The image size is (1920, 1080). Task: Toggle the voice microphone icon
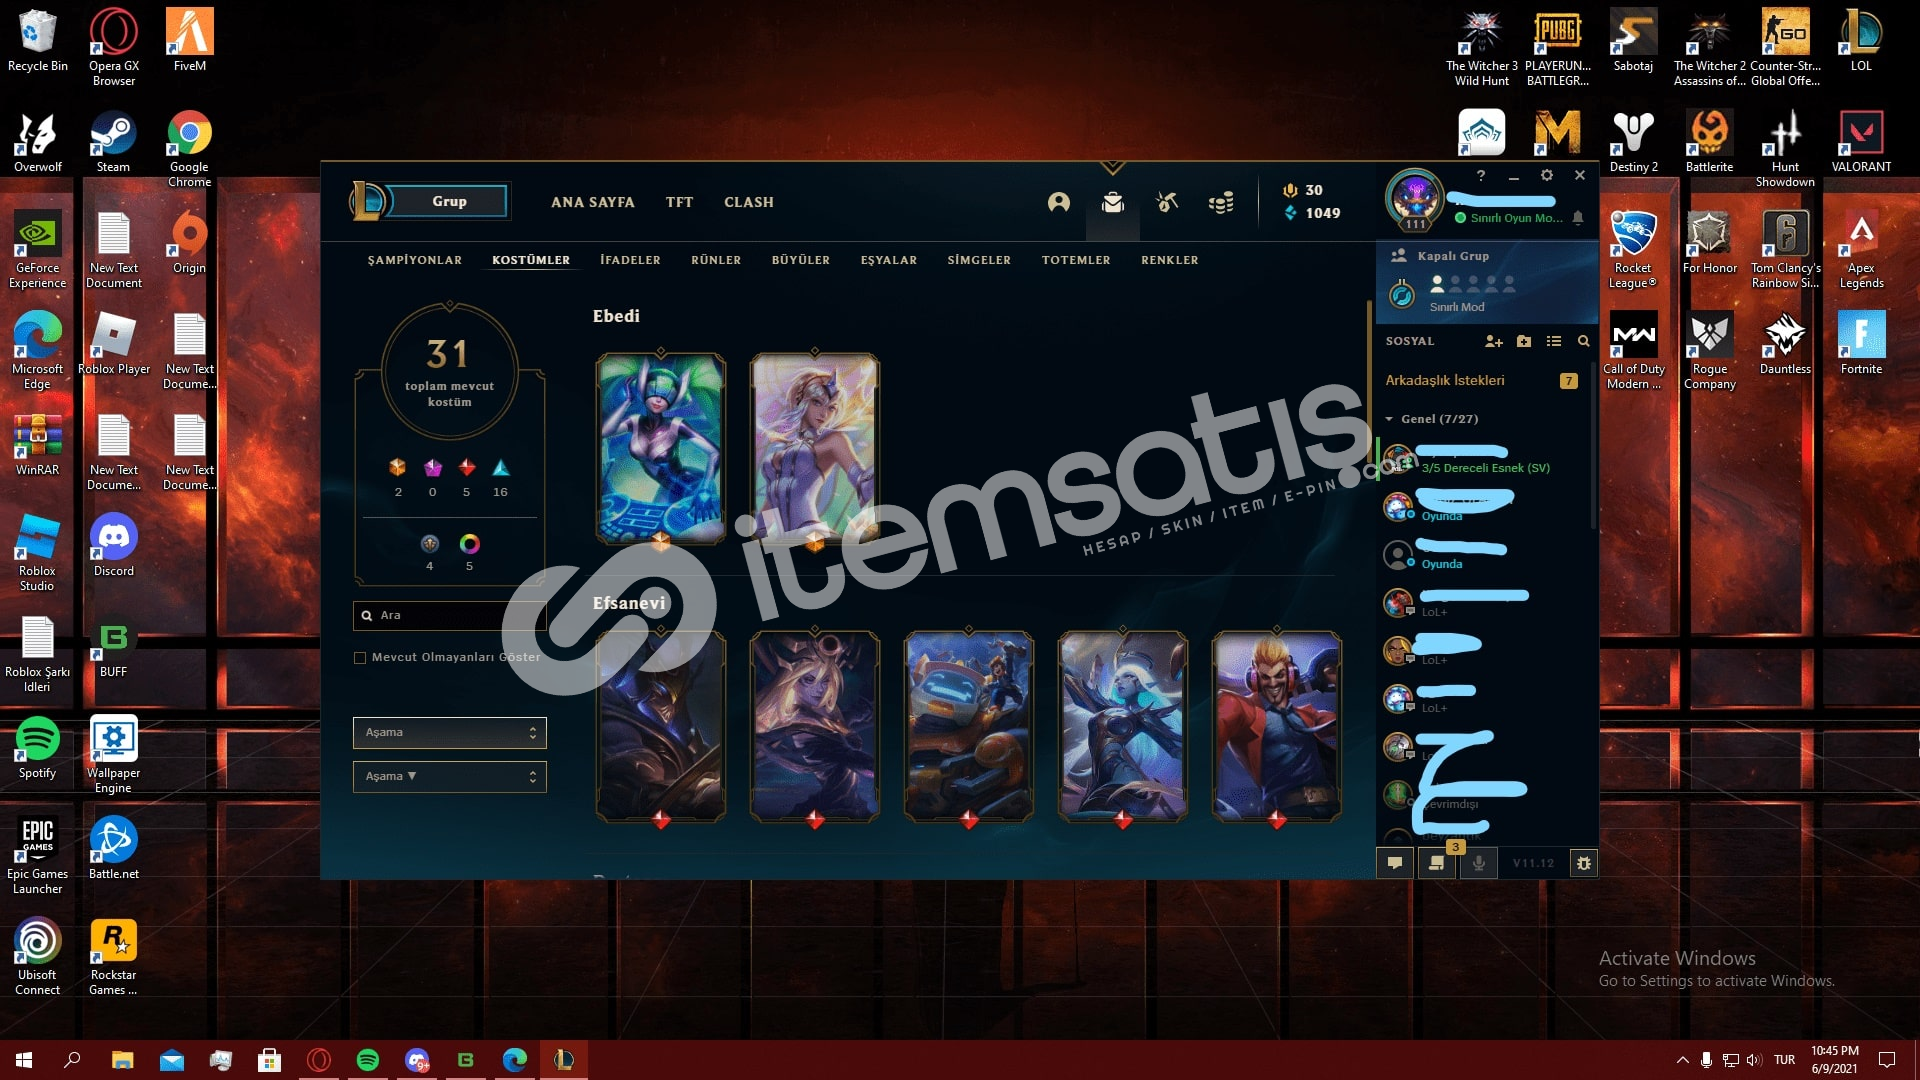pyautogui.click(x=1479, y=863)
